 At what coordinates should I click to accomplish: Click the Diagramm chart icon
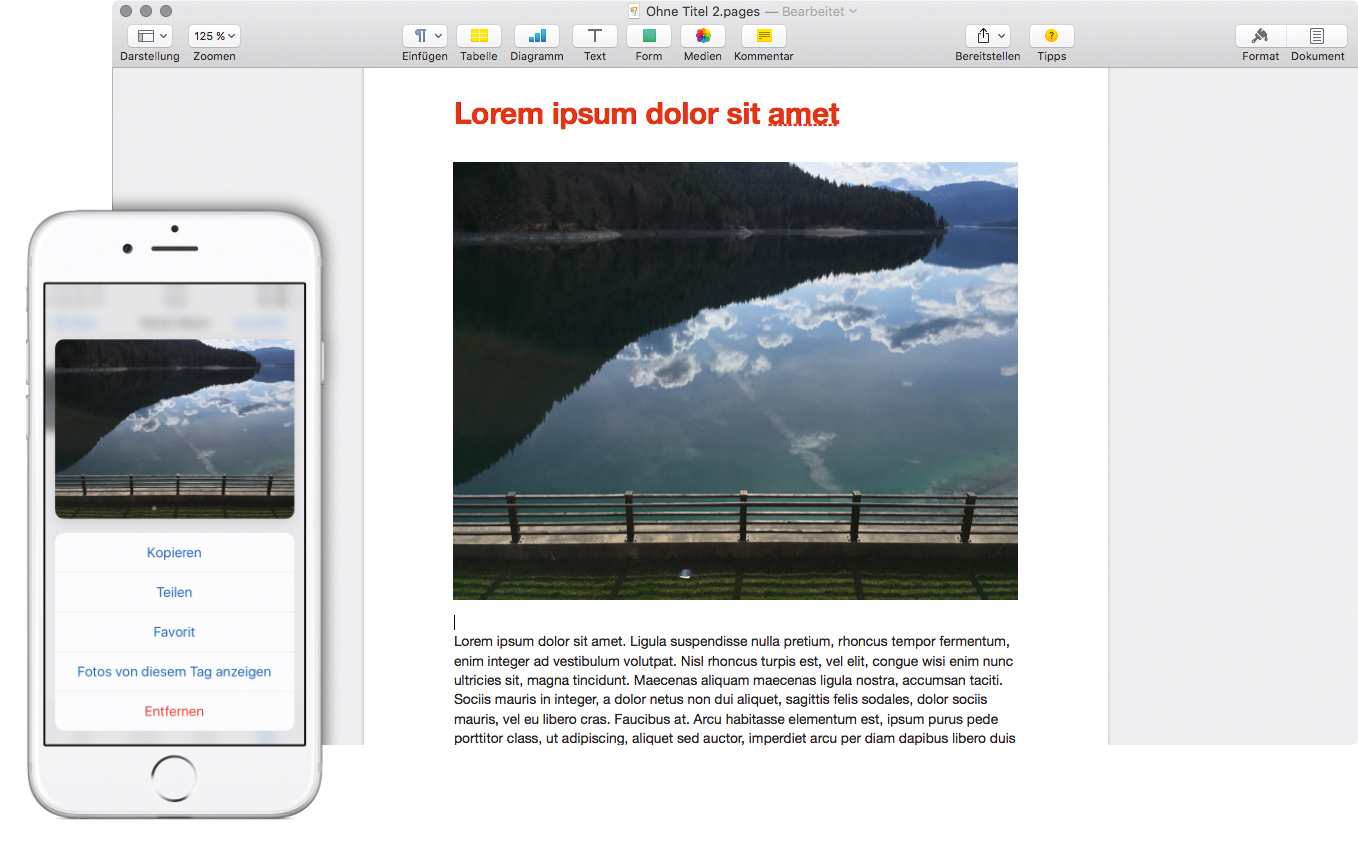536,36
